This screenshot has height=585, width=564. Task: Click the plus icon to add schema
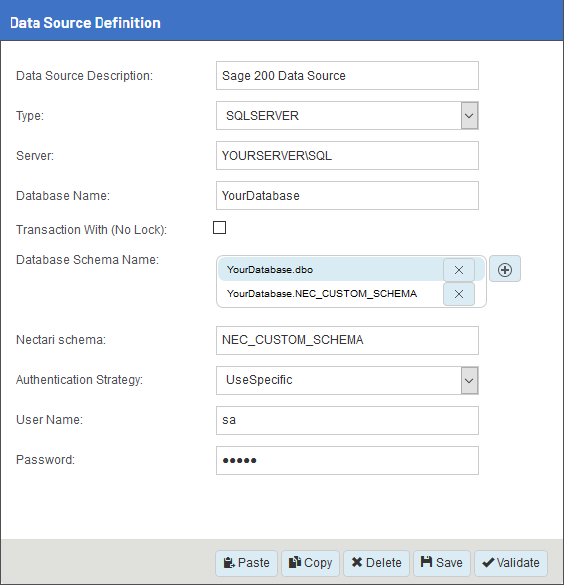click(505, 269)
